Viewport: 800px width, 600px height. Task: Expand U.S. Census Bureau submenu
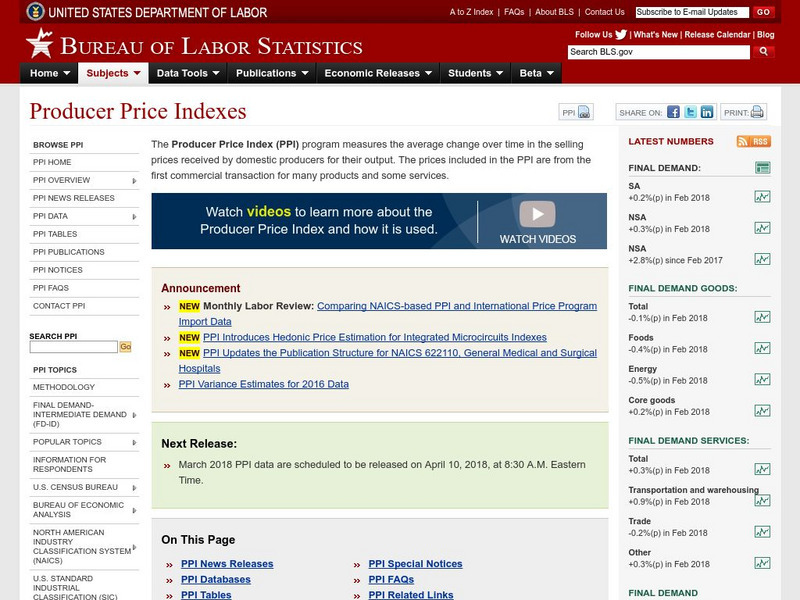(x=134, y=488)
